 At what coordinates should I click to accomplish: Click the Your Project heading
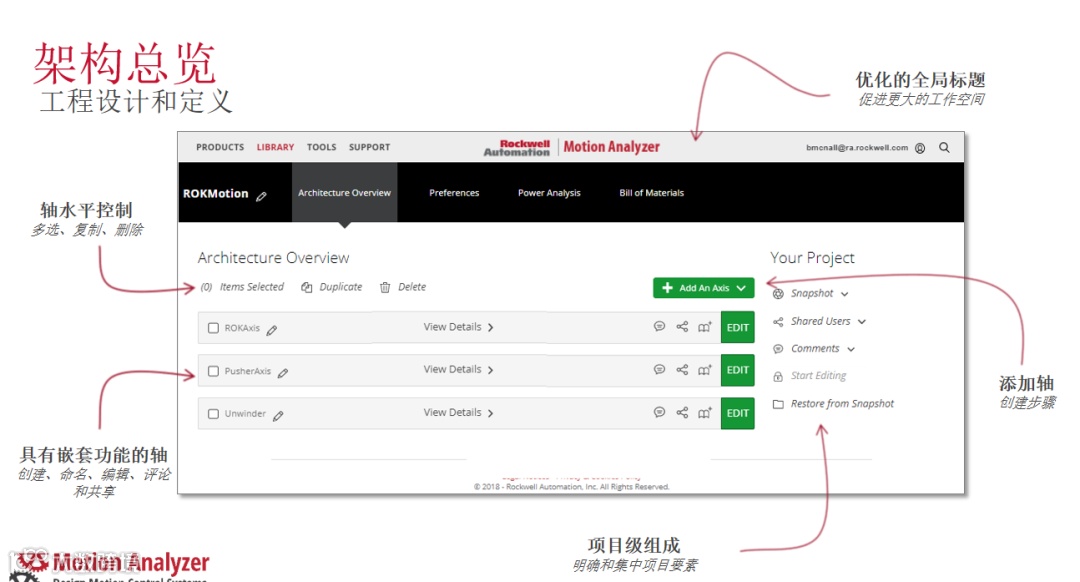pos(812,258)
